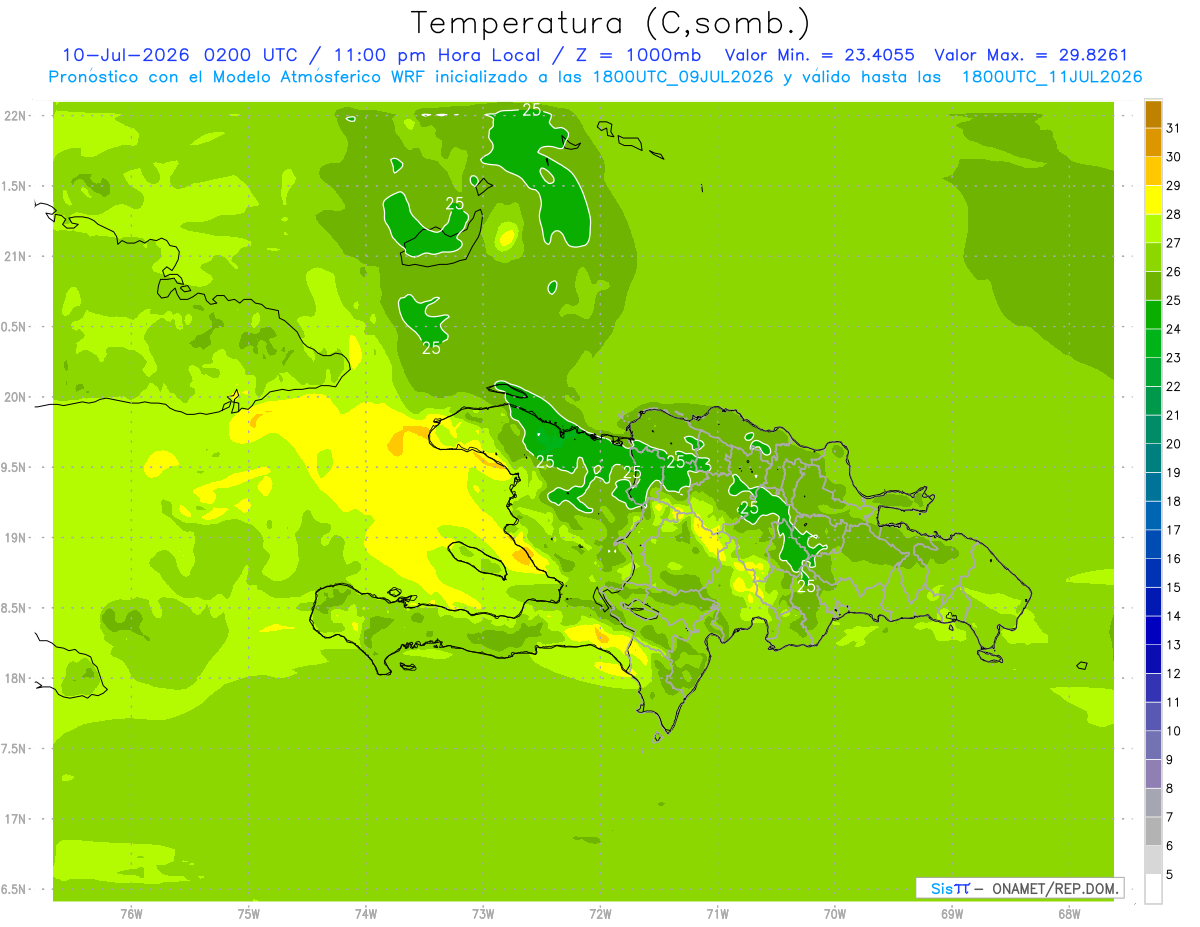The height and width of the screenshot is (927, 1200).
Task: Click the 18N latitude axis label
Action: (15, 678)
